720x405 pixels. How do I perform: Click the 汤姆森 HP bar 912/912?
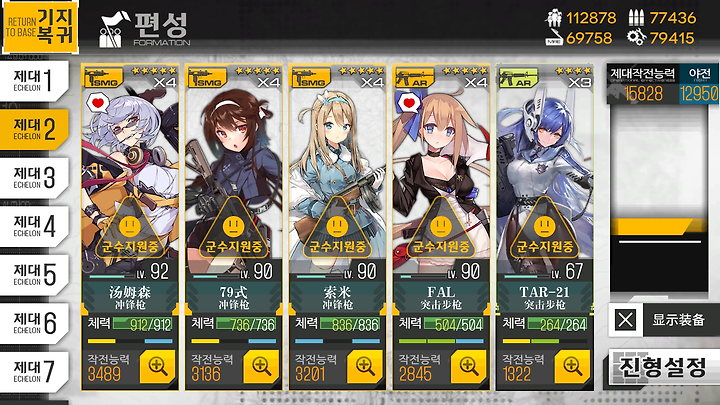tap(142, 325)
